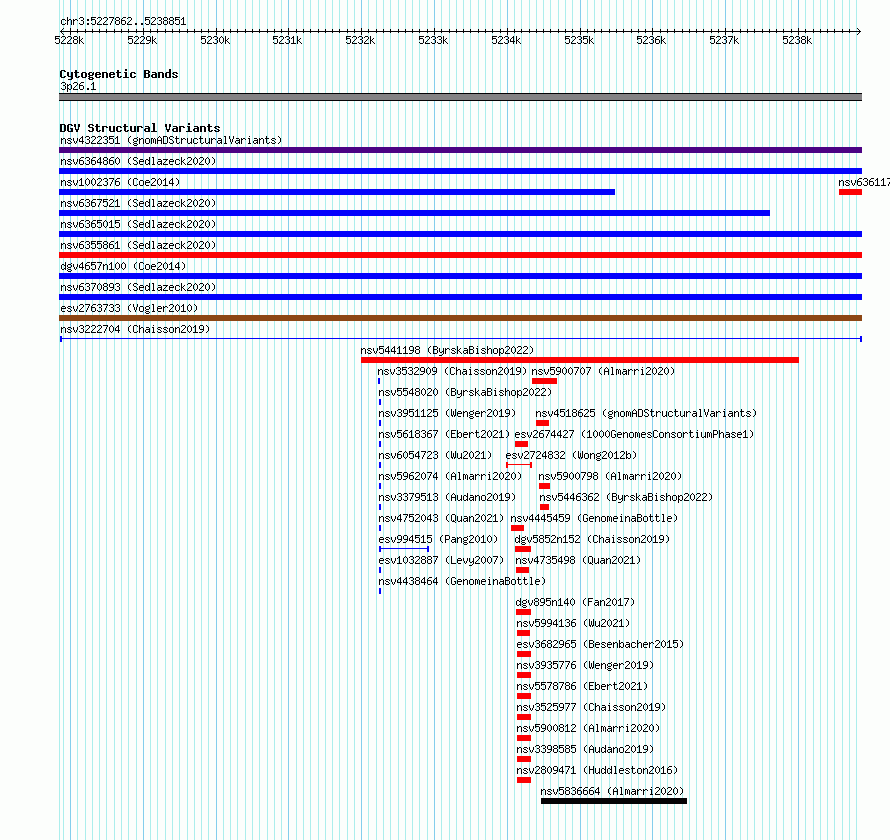Viewport: 890px width, 840px height.
Task: Click the nsv6367521 (Sedlazeck2020) label
Action: 138,203
